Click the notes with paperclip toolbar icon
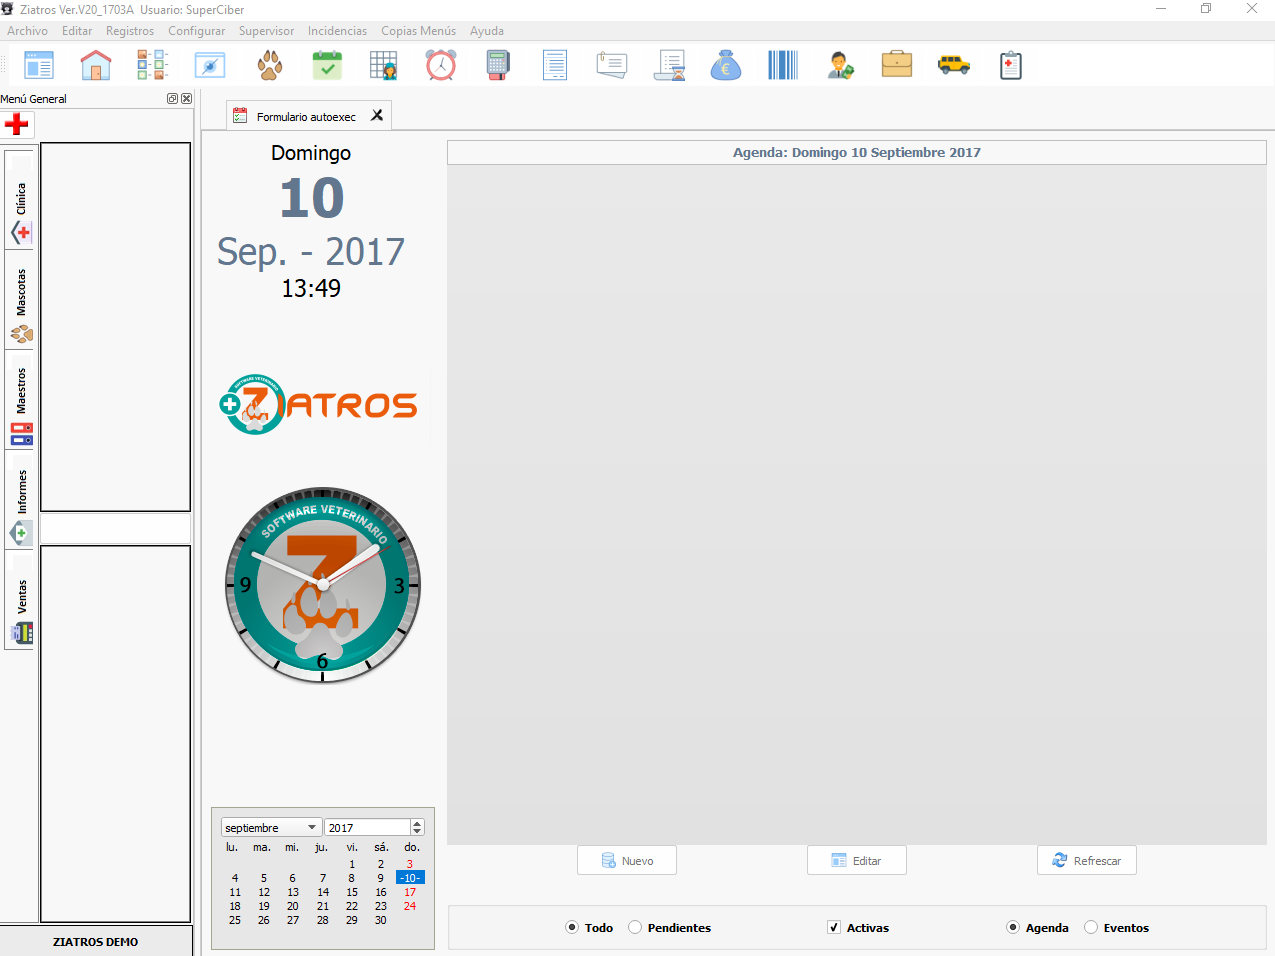The width and height of the screenshot is (1275, 956). [x=612, y=66]
